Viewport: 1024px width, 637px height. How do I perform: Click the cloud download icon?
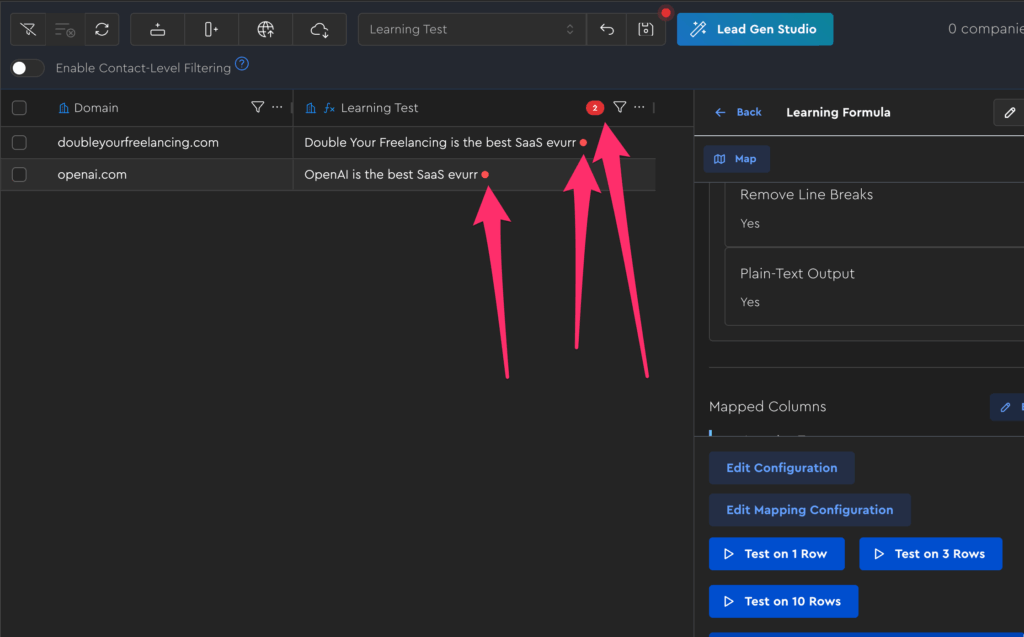point(319,30)
